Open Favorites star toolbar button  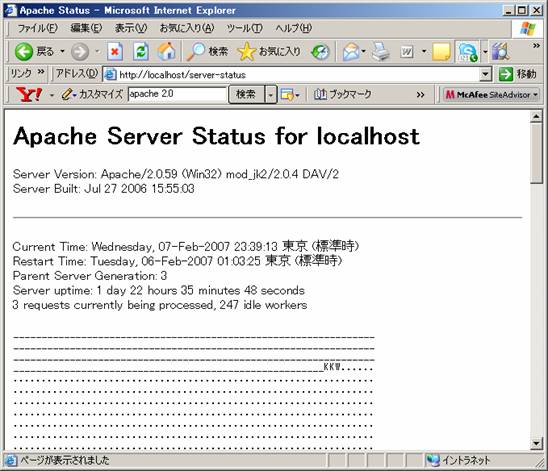coord(268,52)
